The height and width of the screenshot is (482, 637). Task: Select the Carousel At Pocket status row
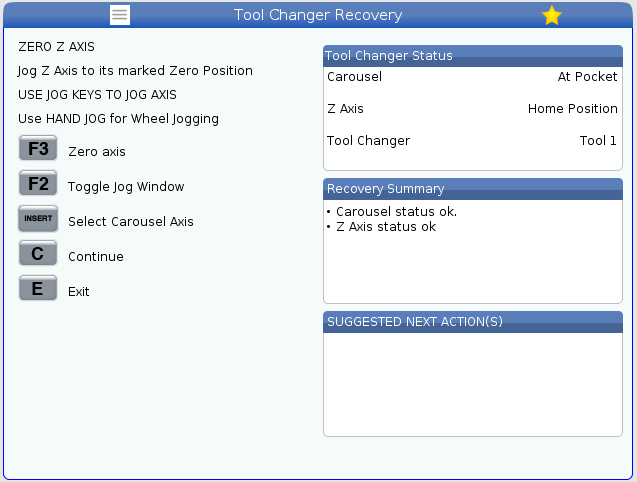472,76
